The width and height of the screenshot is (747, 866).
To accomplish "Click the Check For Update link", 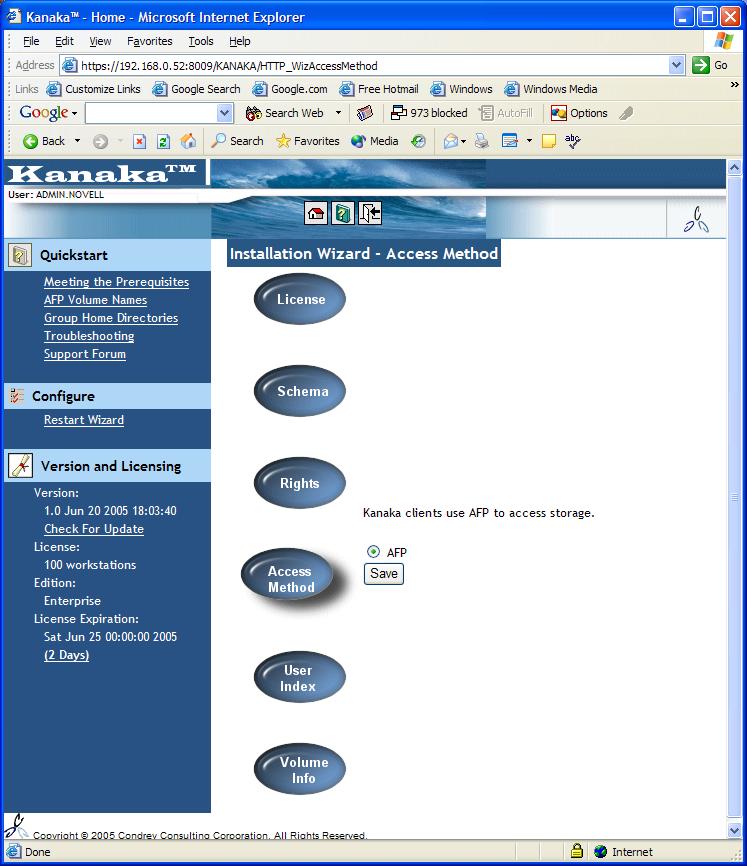I will coord(94,529).
